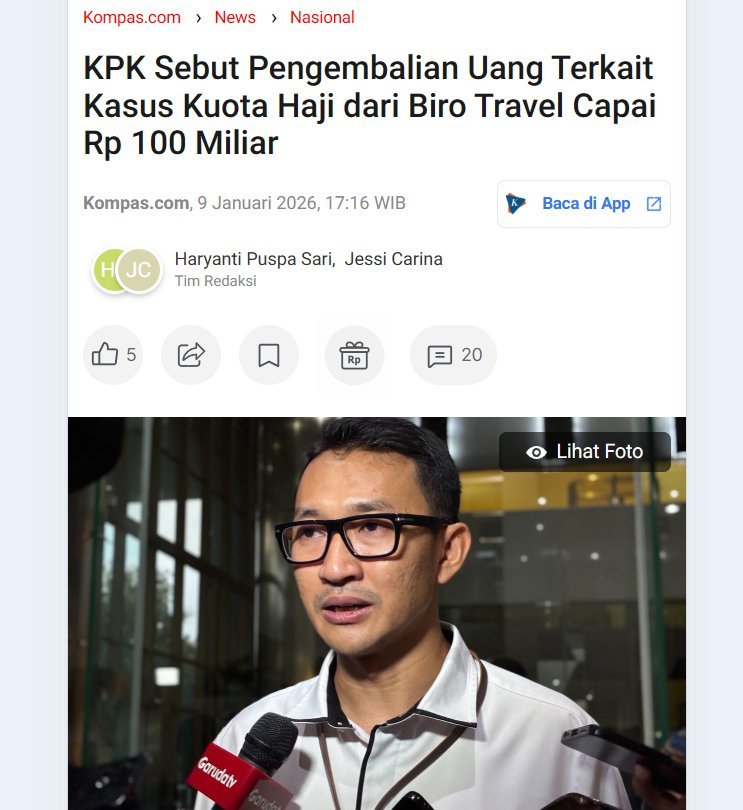The width and height of the screenshot is (743, 810).
Task: Click the Kompas.com source name by date
Action: tap(136, 203)
